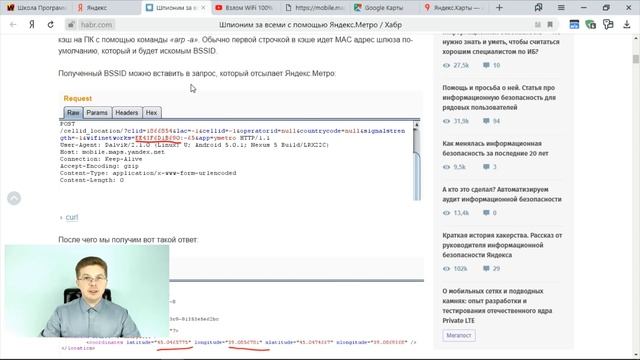Switch to the Google Карты tab
Image resolution: width=640 pixels, height=360 pixels.
[379, 8]
